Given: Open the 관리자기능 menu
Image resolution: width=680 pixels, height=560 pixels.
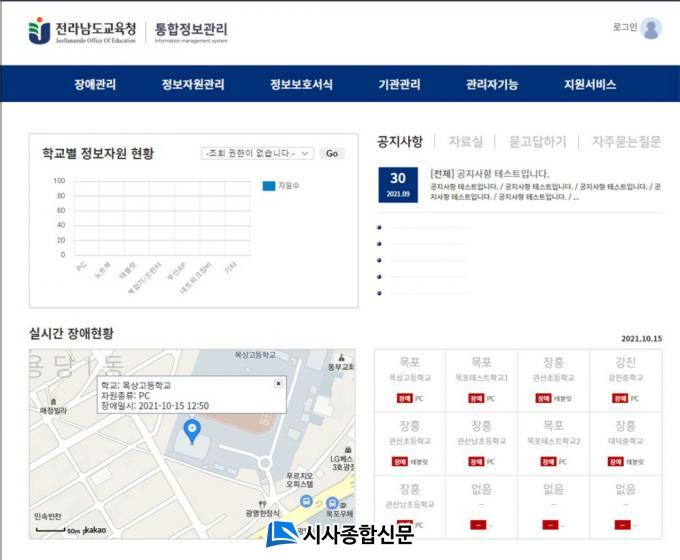Looking at the screenshot, I should click(492, 85).
